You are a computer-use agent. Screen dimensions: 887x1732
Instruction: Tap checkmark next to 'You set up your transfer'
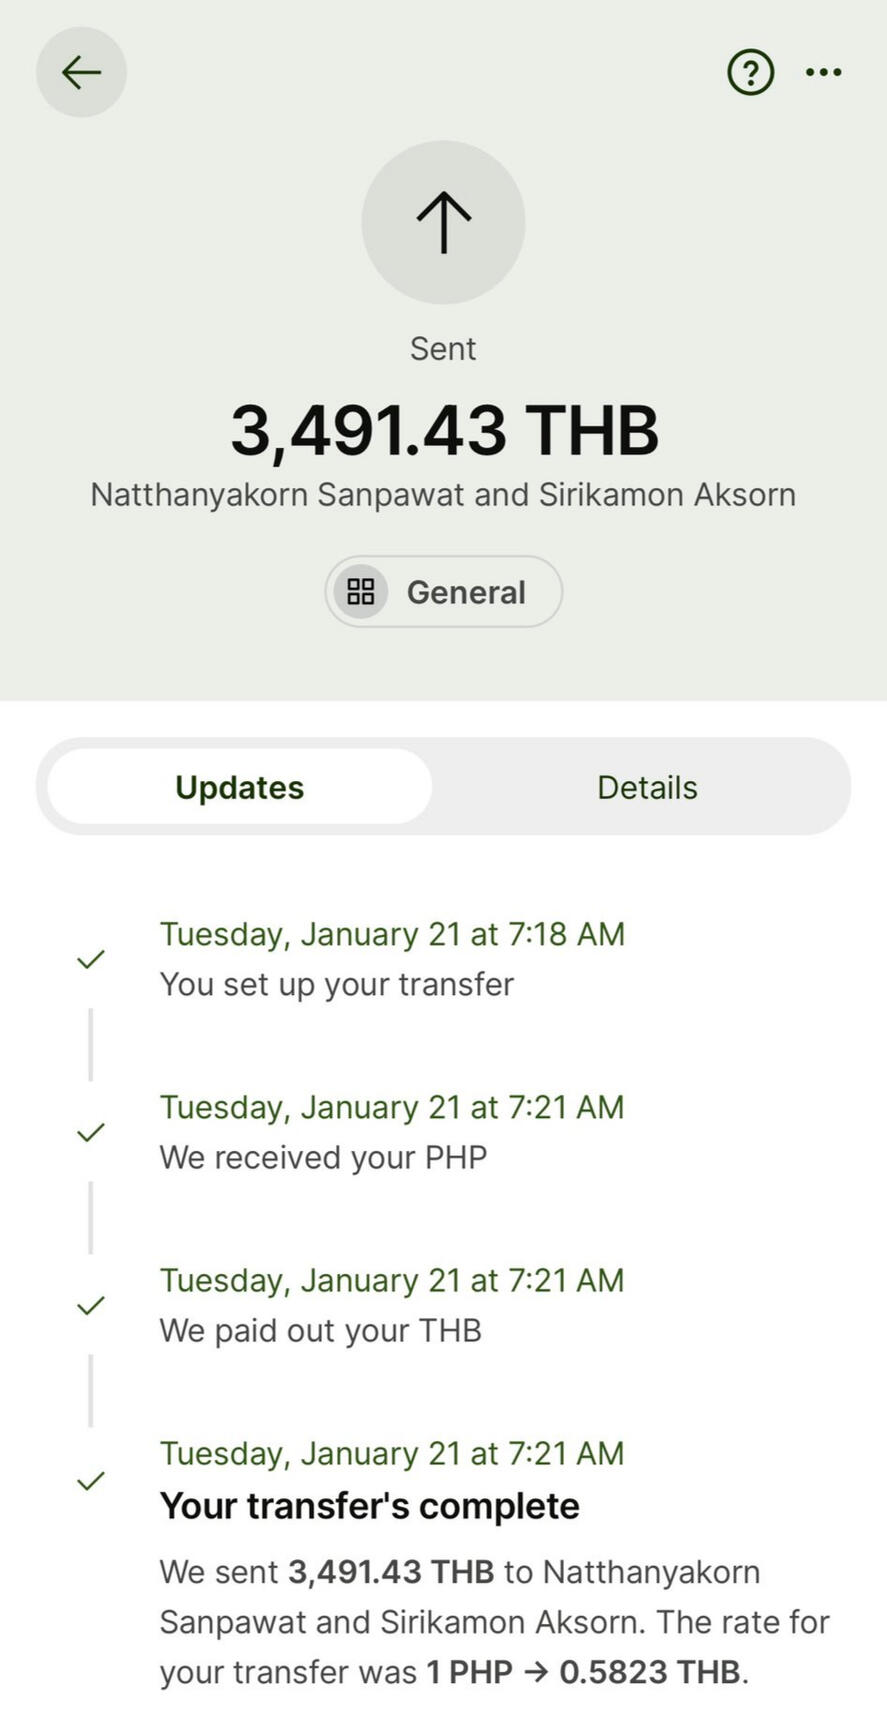point(91,959)
